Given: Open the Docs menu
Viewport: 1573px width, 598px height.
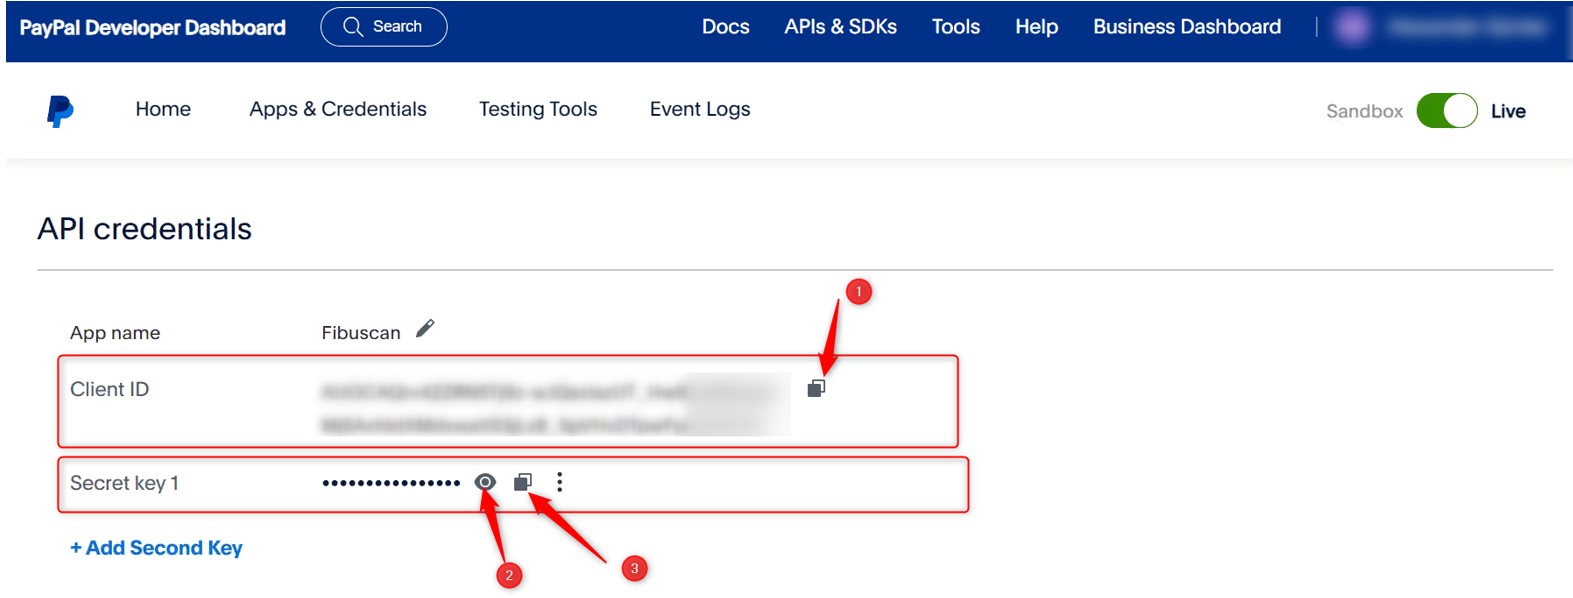Looking at the screenshot, I should click(x=725, y=27).
